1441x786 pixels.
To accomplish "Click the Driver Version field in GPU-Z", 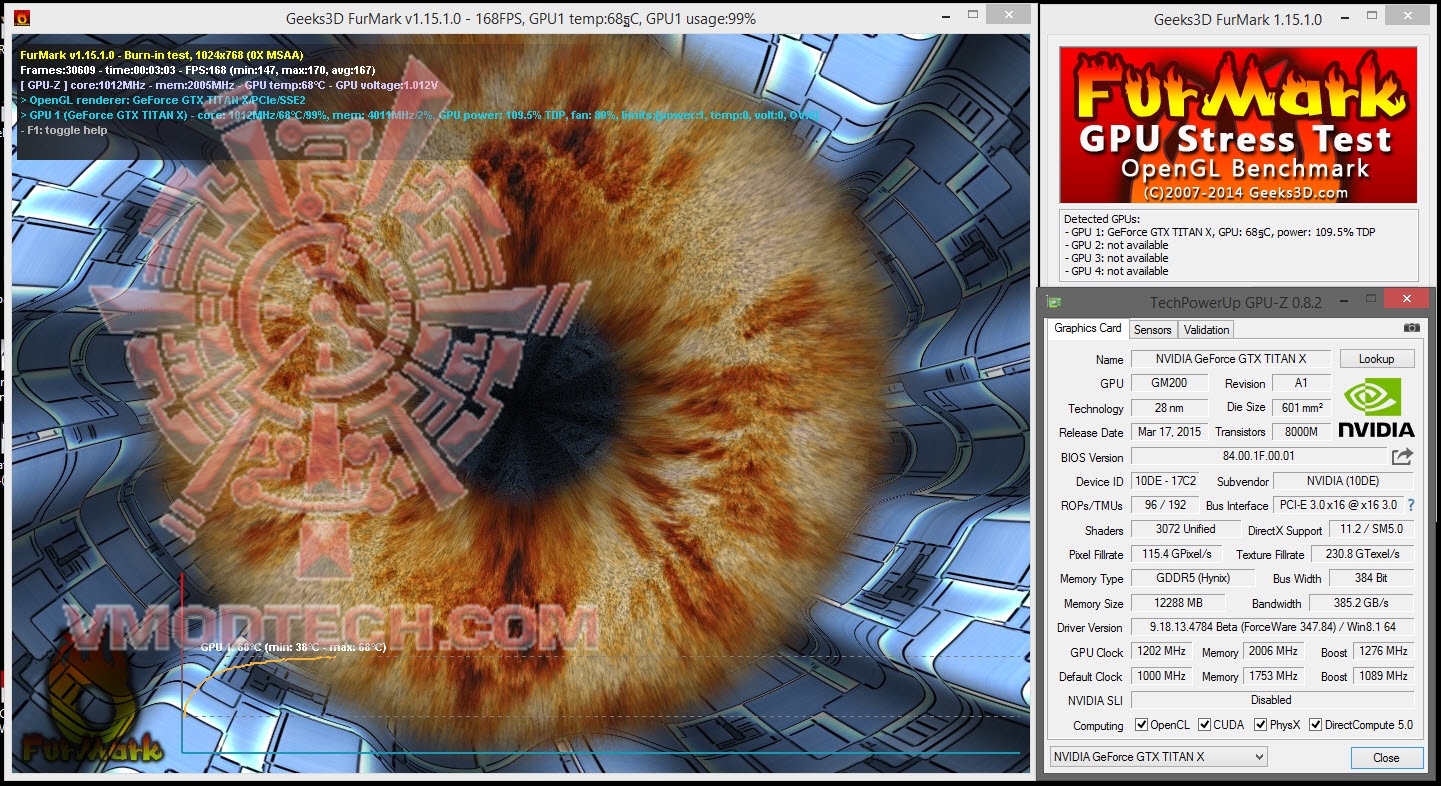I will point(1273,628).
